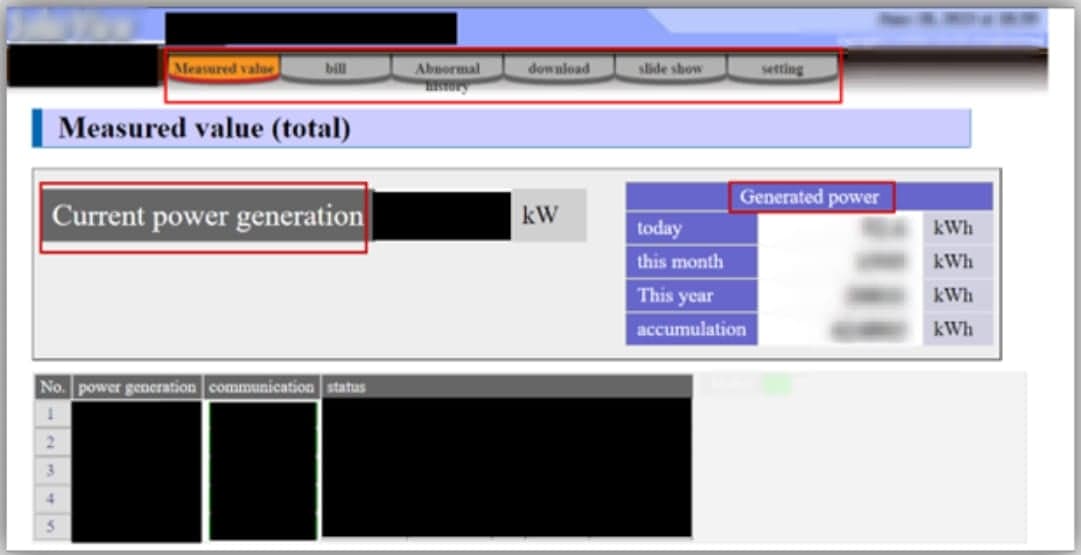Screen dimensions: 1081x555
Task: Select the this month row label
Action: (x=690, y=262)
